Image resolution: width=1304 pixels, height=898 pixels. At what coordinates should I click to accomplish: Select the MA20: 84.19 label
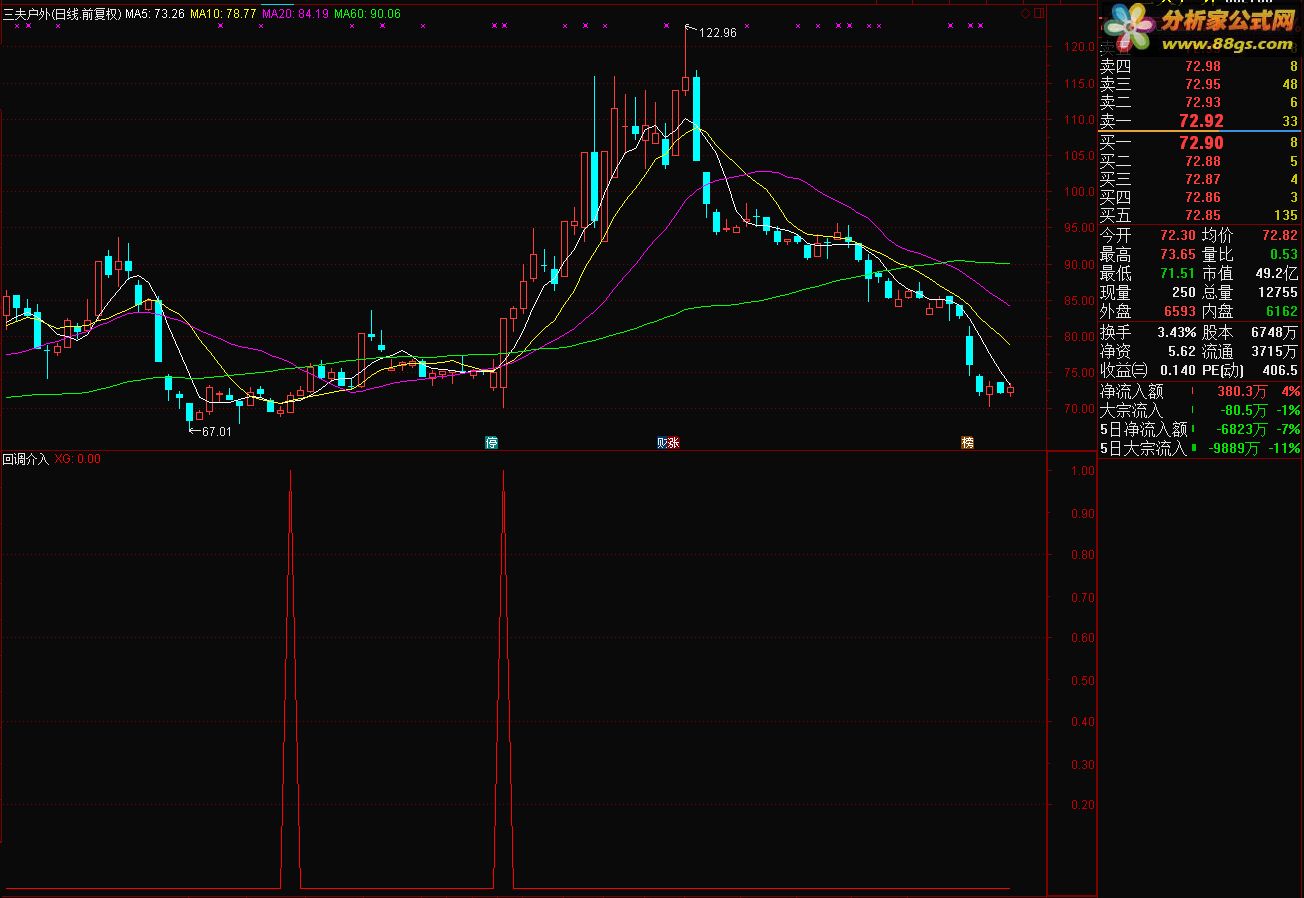coord(295,14)
